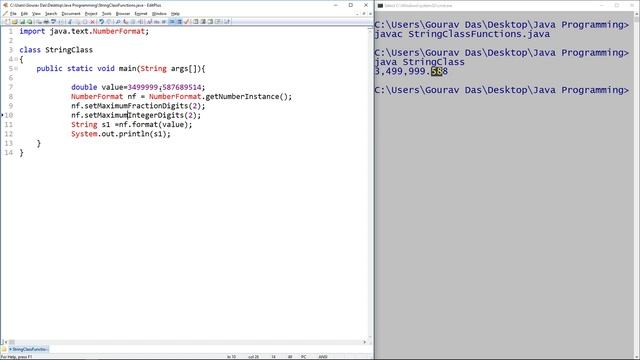Click the Find magnifier icon
Viewport: 640px width, 360px height.
[x=118, y=22]
